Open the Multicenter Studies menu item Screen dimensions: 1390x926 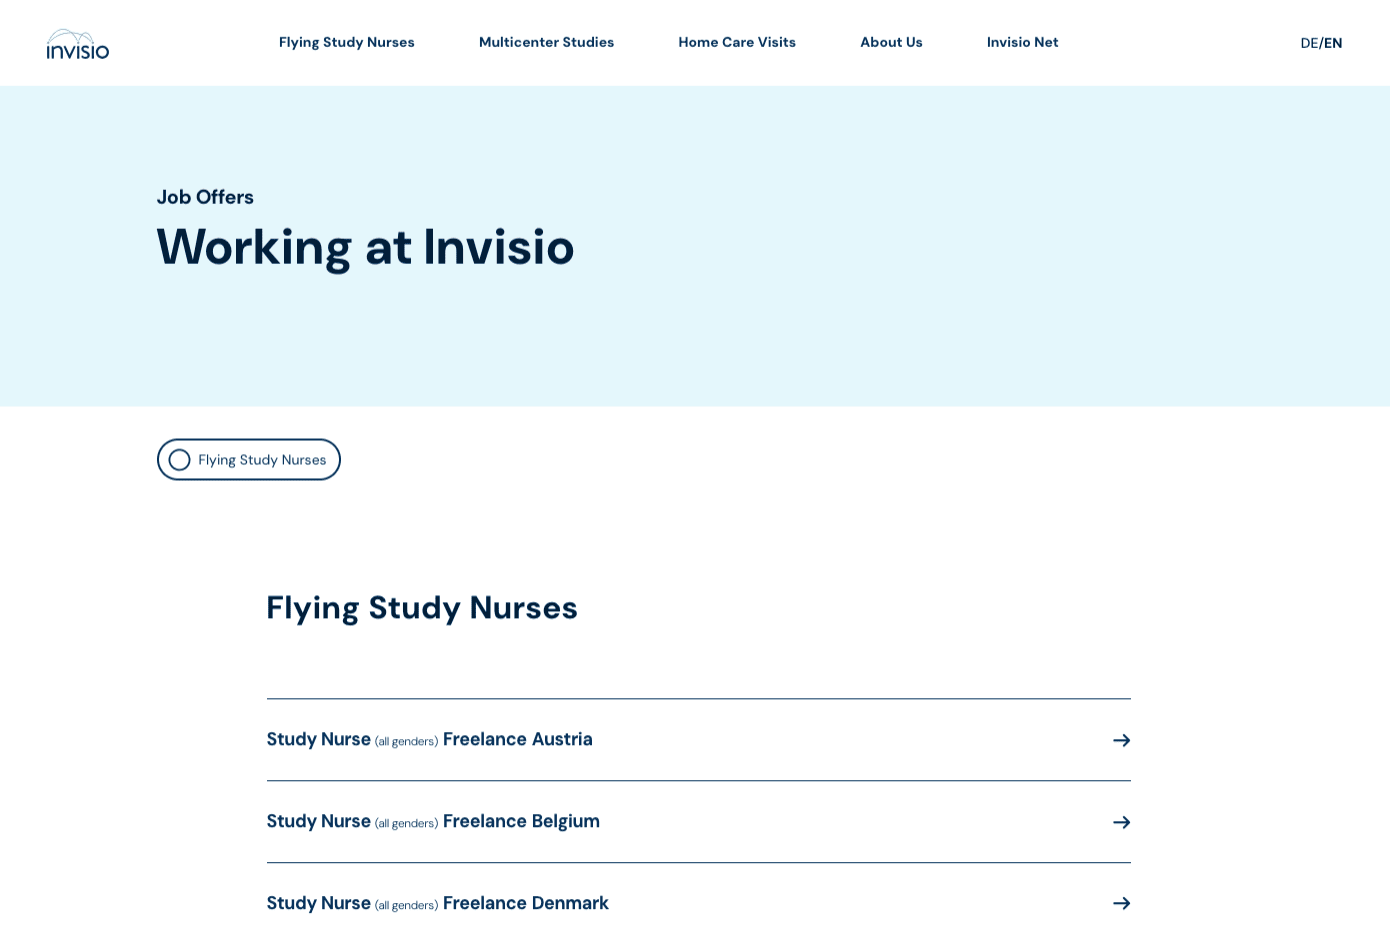(x=546, y=42)
